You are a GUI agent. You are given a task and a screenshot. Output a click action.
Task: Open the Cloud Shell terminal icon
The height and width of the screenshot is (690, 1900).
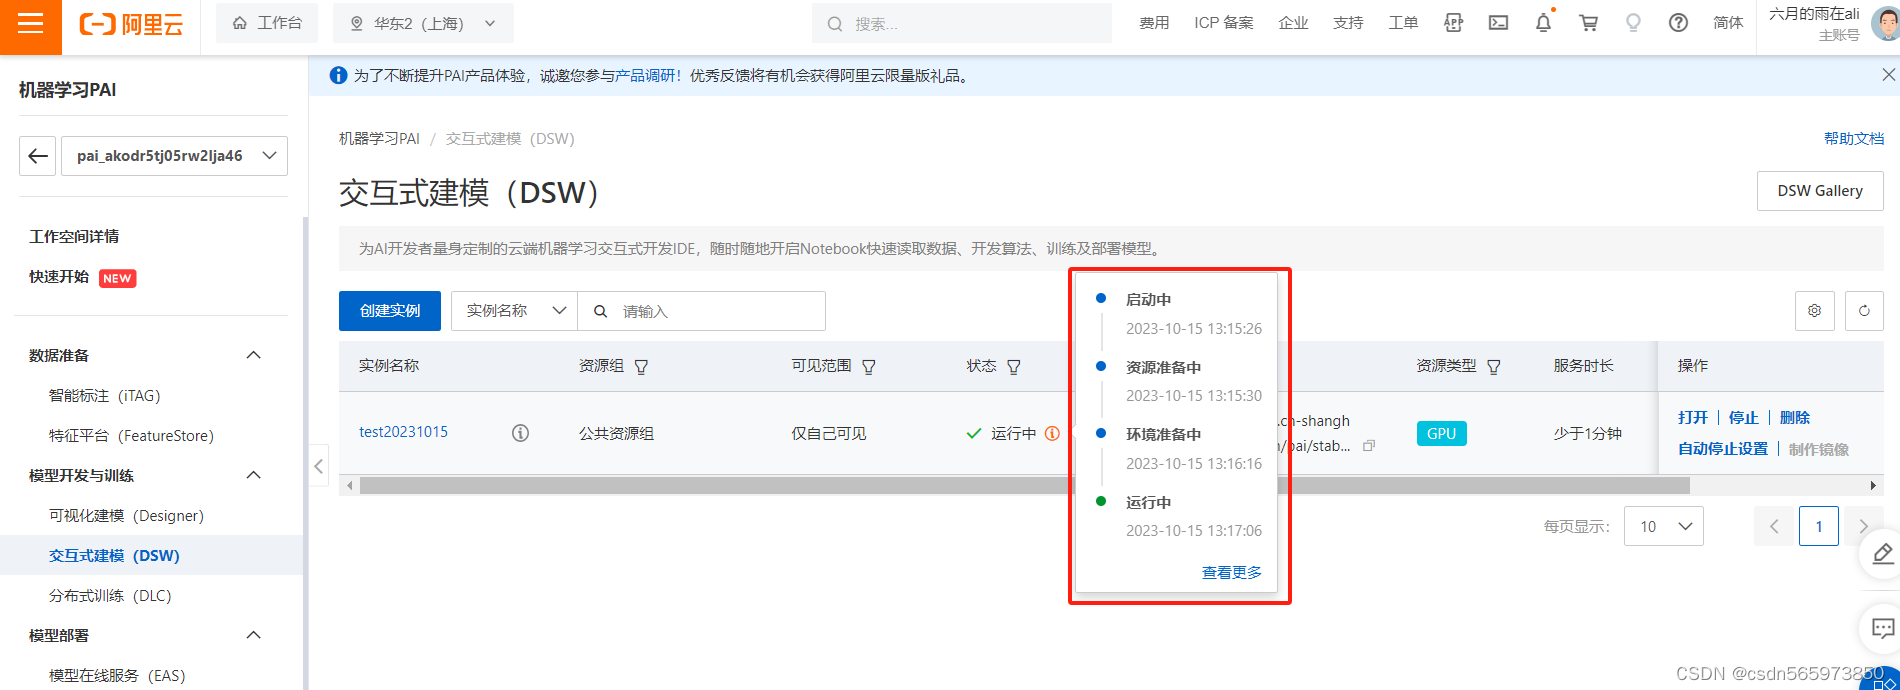pos(1498,23)
